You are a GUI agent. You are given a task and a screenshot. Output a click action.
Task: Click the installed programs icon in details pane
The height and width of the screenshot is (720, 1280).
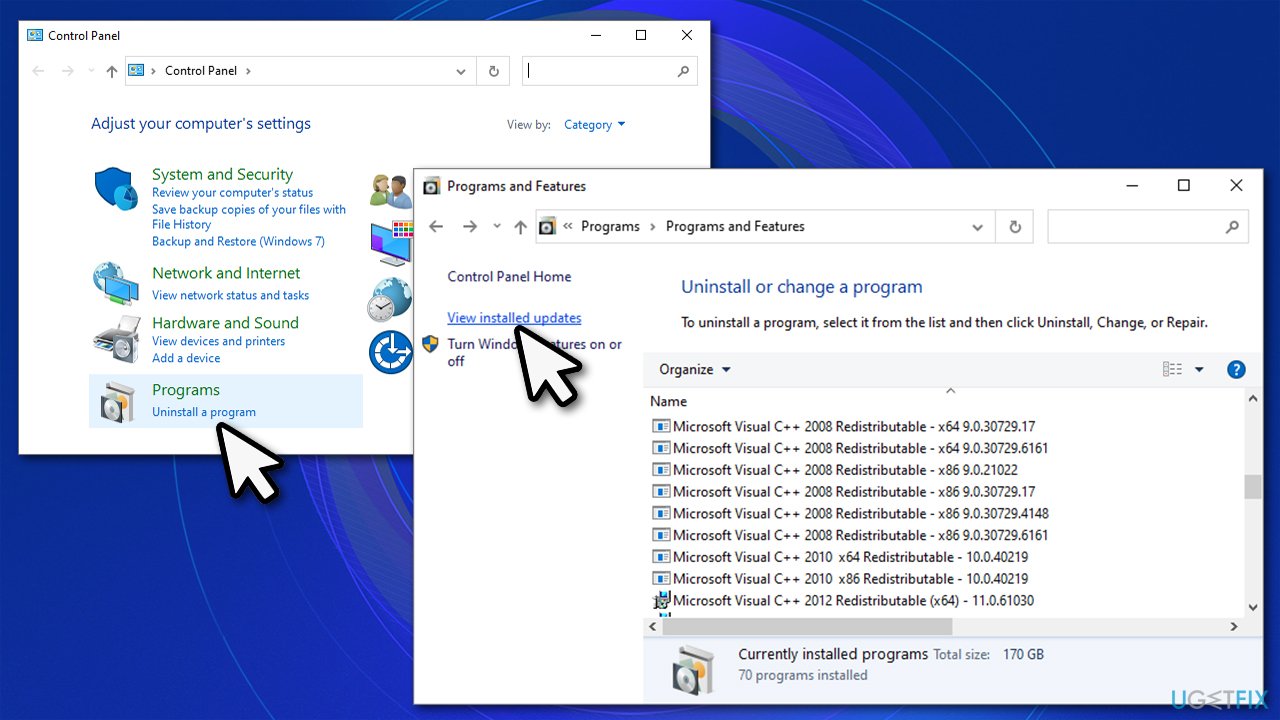click(693, 669)
